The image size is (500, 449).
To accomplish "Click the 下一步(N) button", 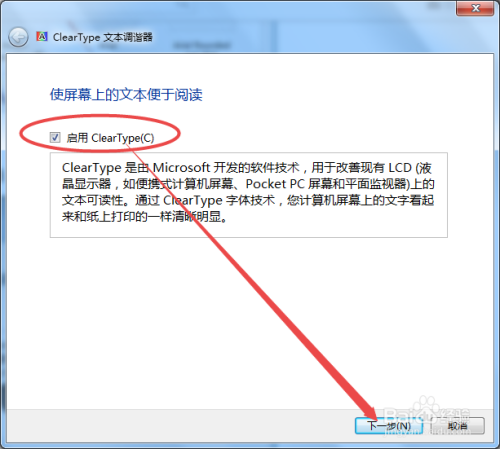I will pos(389,426).
